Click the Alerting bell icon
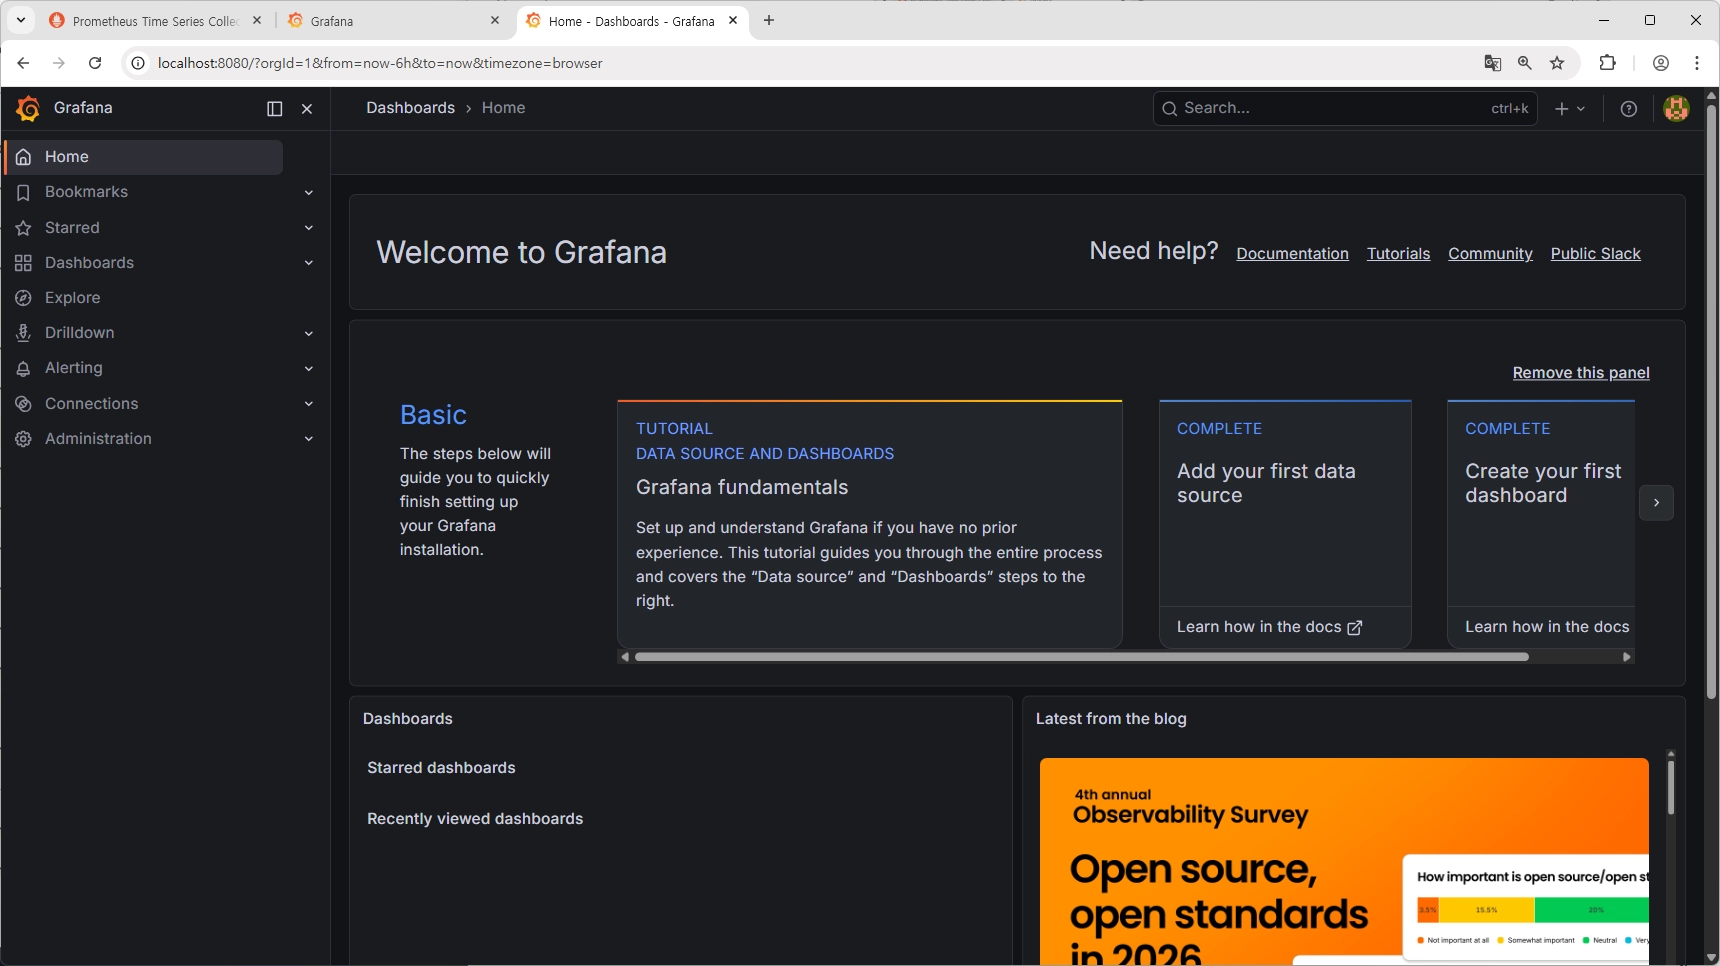Image resolution: width=1720 pixels, height=966 pixels. [24, 368]
